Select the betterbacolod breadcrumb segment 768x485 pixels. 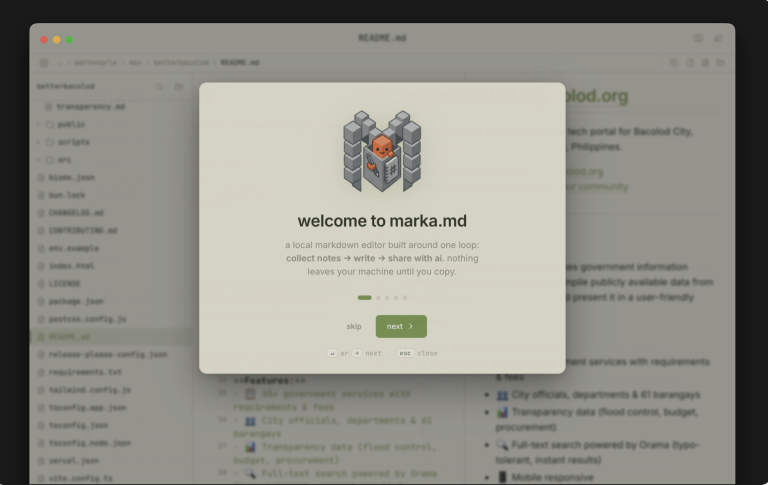(181, 63)
